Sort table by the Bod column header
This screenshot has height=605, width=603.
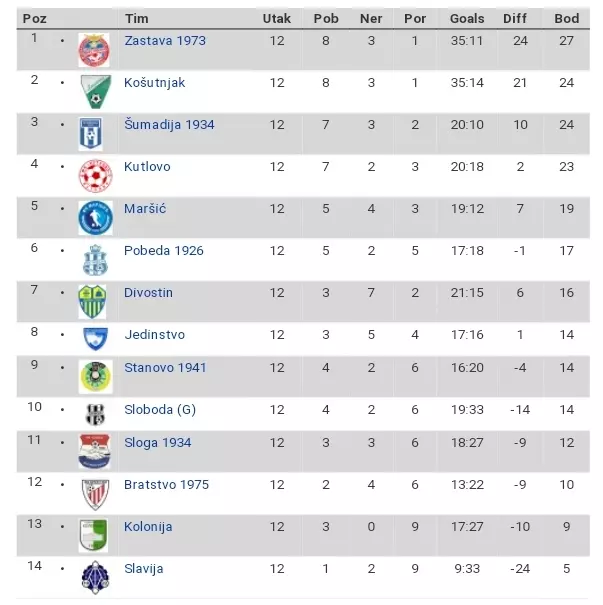point(566,19)
